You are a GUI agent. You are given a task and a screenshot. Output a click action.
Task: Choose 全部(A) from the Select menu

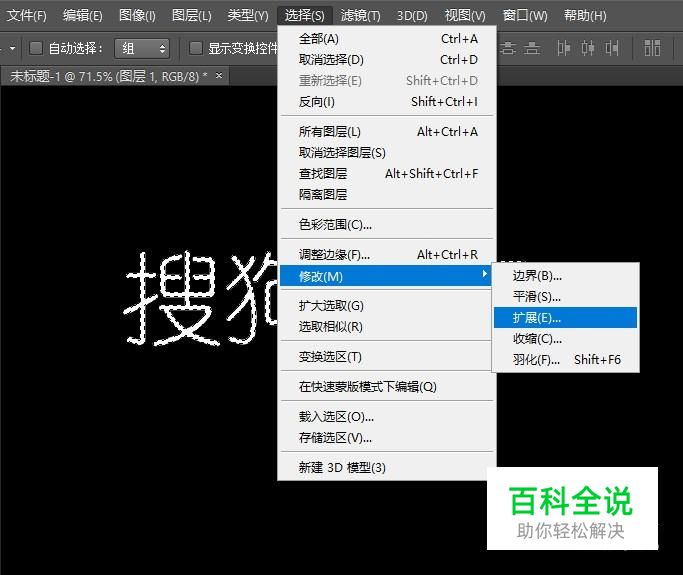pyautogui.click(x=387, y=39)
